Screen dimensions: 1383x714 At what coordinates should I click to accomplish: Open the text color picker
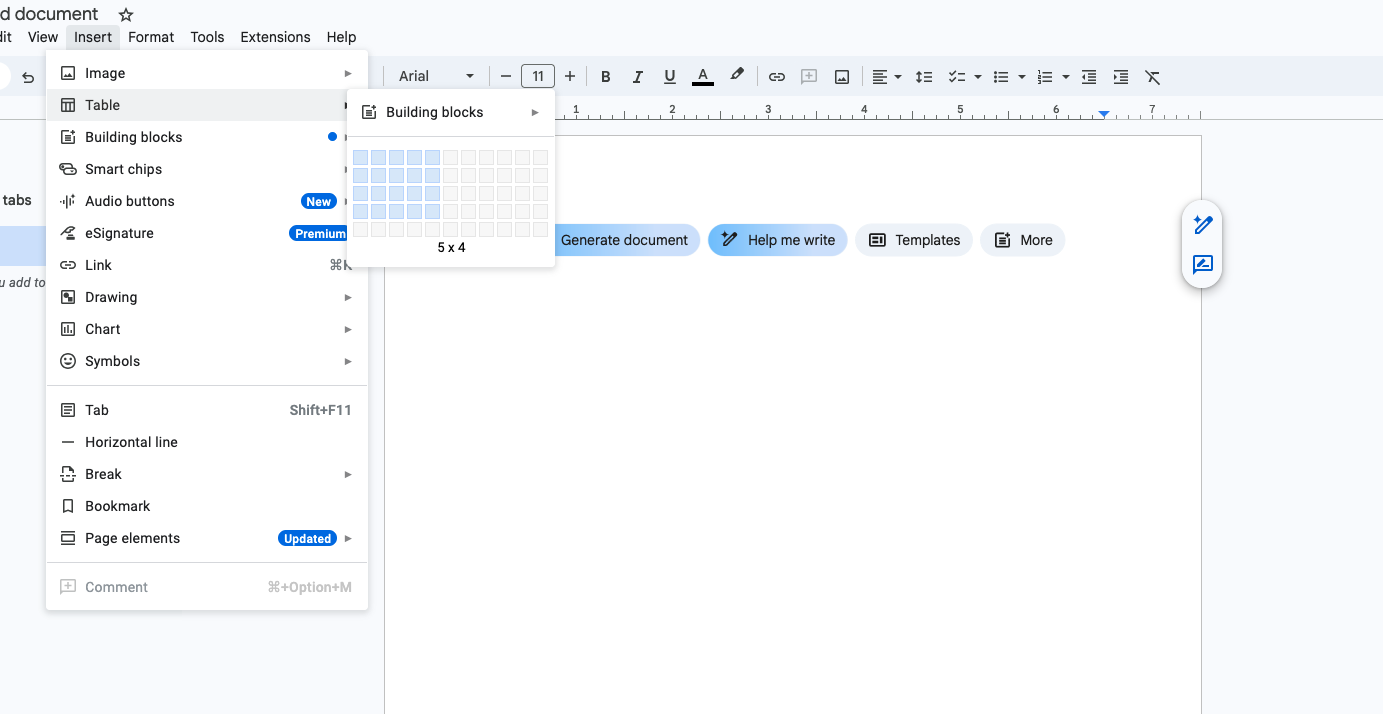[703, 77]
